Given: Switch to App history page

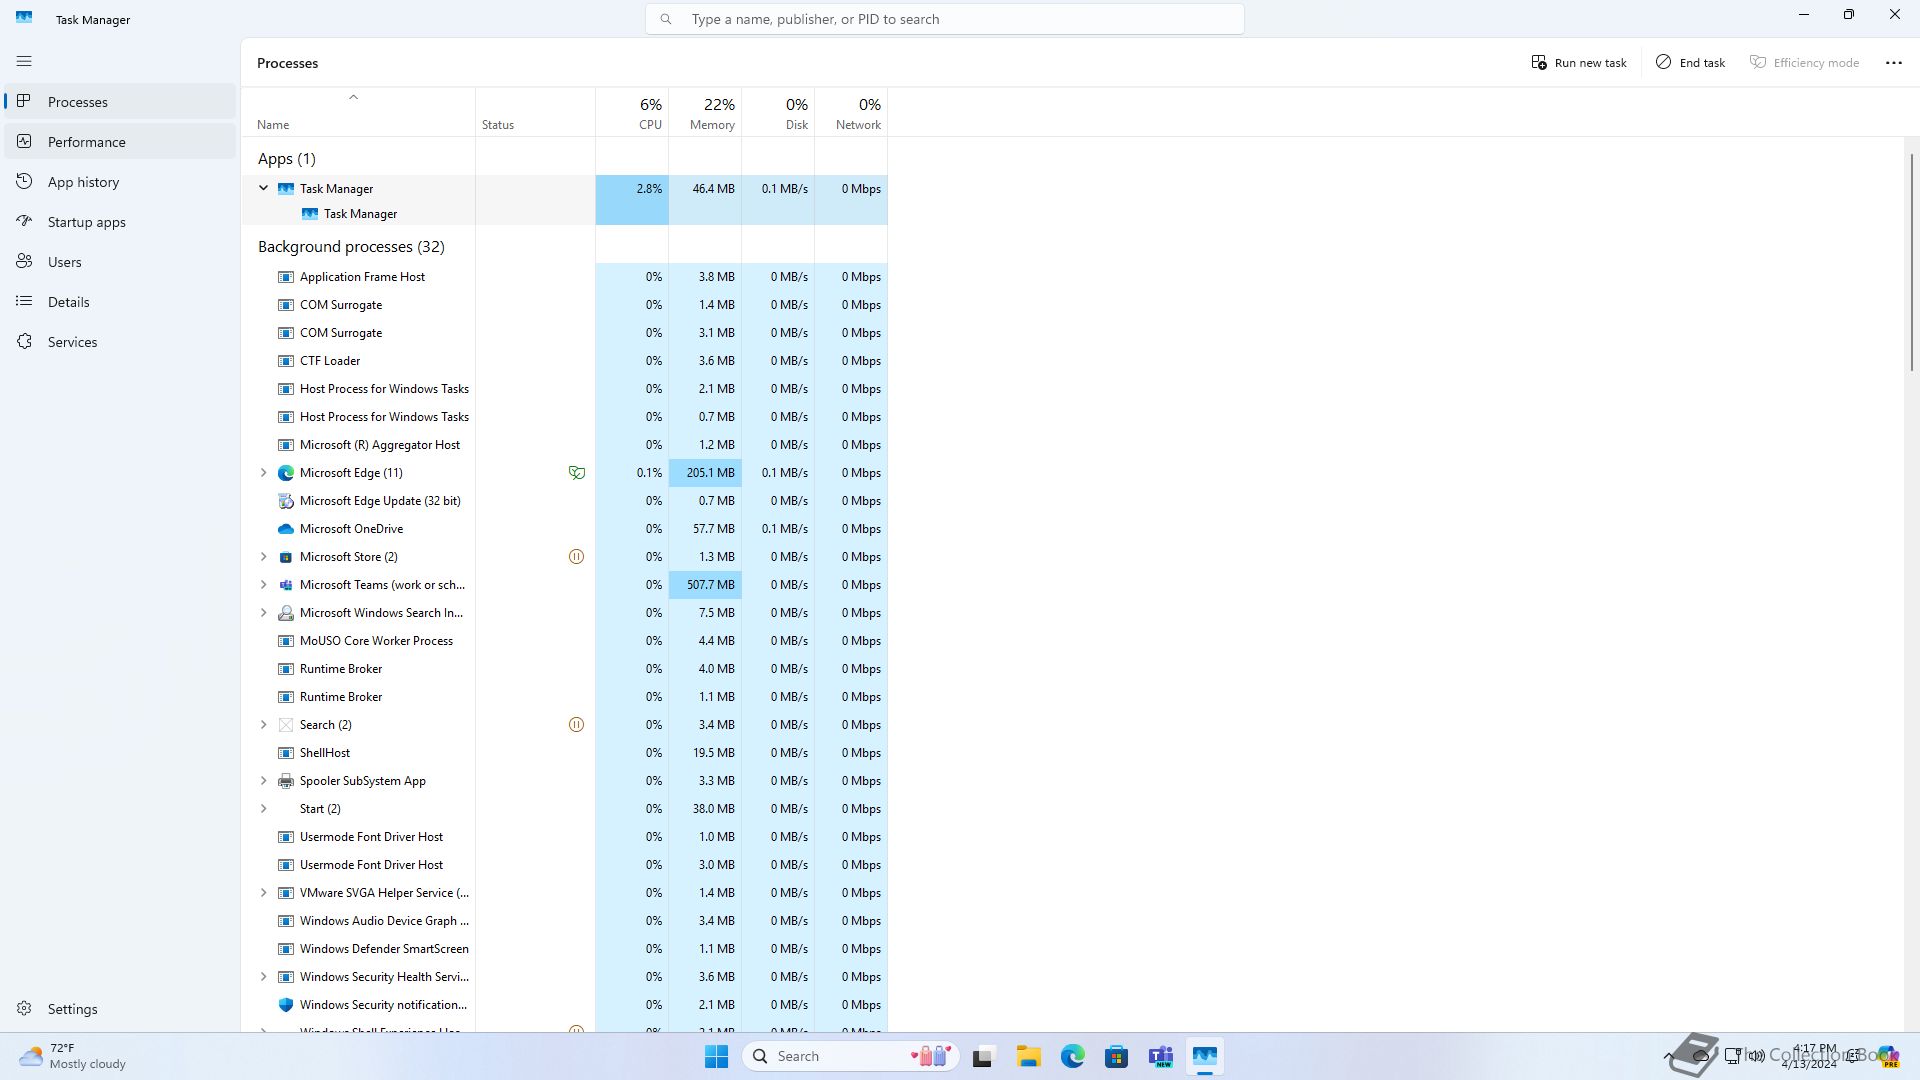Looking at the screenshot, I should 120,182.
